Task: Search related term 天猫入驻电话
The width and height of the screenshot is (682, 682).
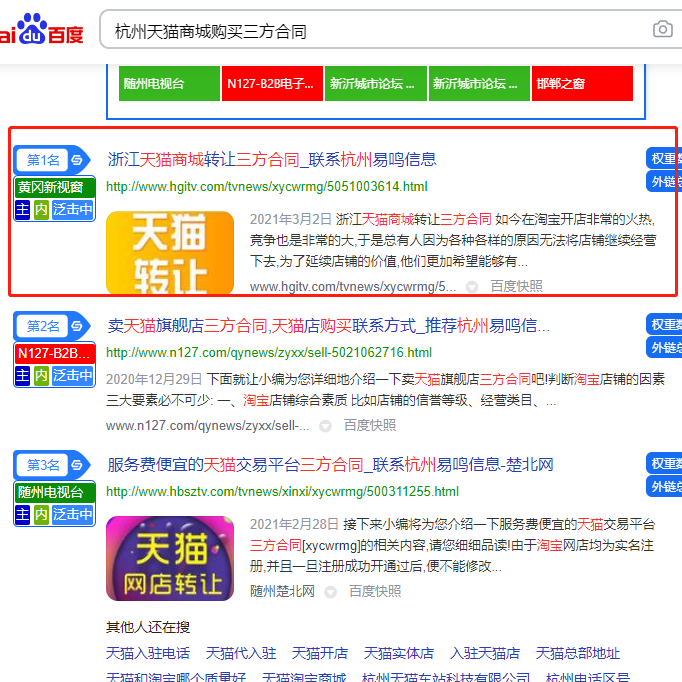Action: [x=148, y=653]
